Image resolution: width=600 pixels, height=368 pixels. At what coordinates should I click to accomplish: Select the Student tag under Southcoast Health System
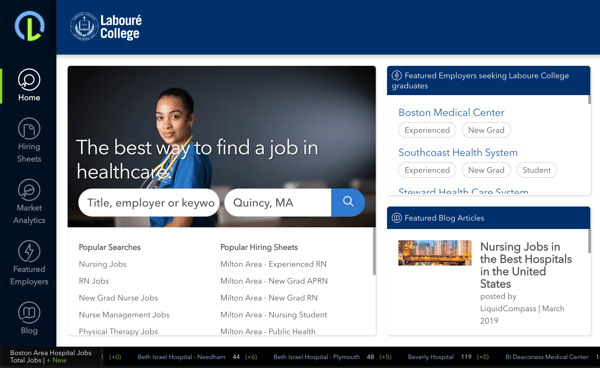(536, 170)
